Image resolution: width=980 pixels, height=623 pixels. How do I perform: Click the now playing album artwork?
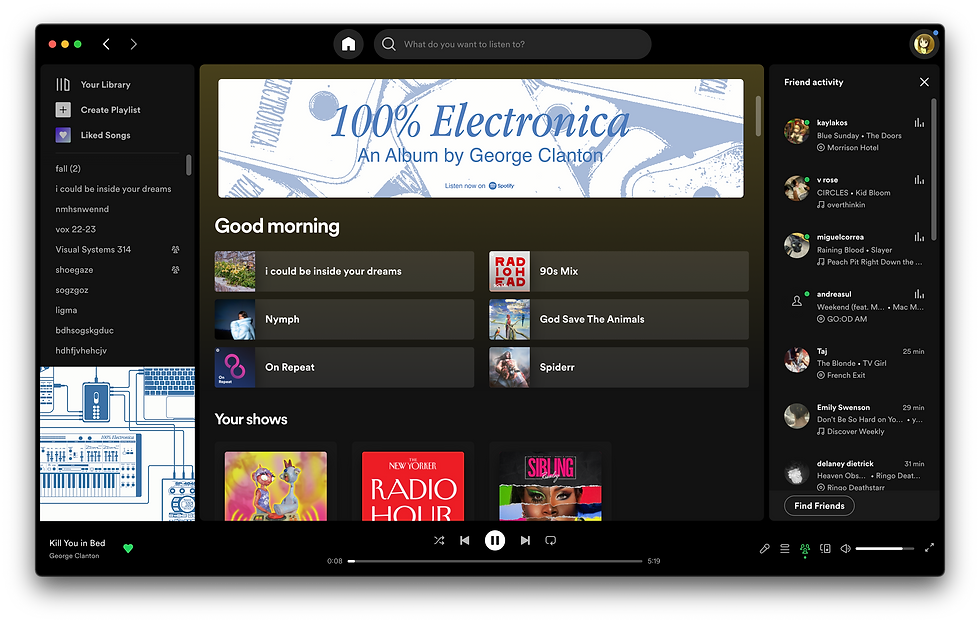point(118,444)
